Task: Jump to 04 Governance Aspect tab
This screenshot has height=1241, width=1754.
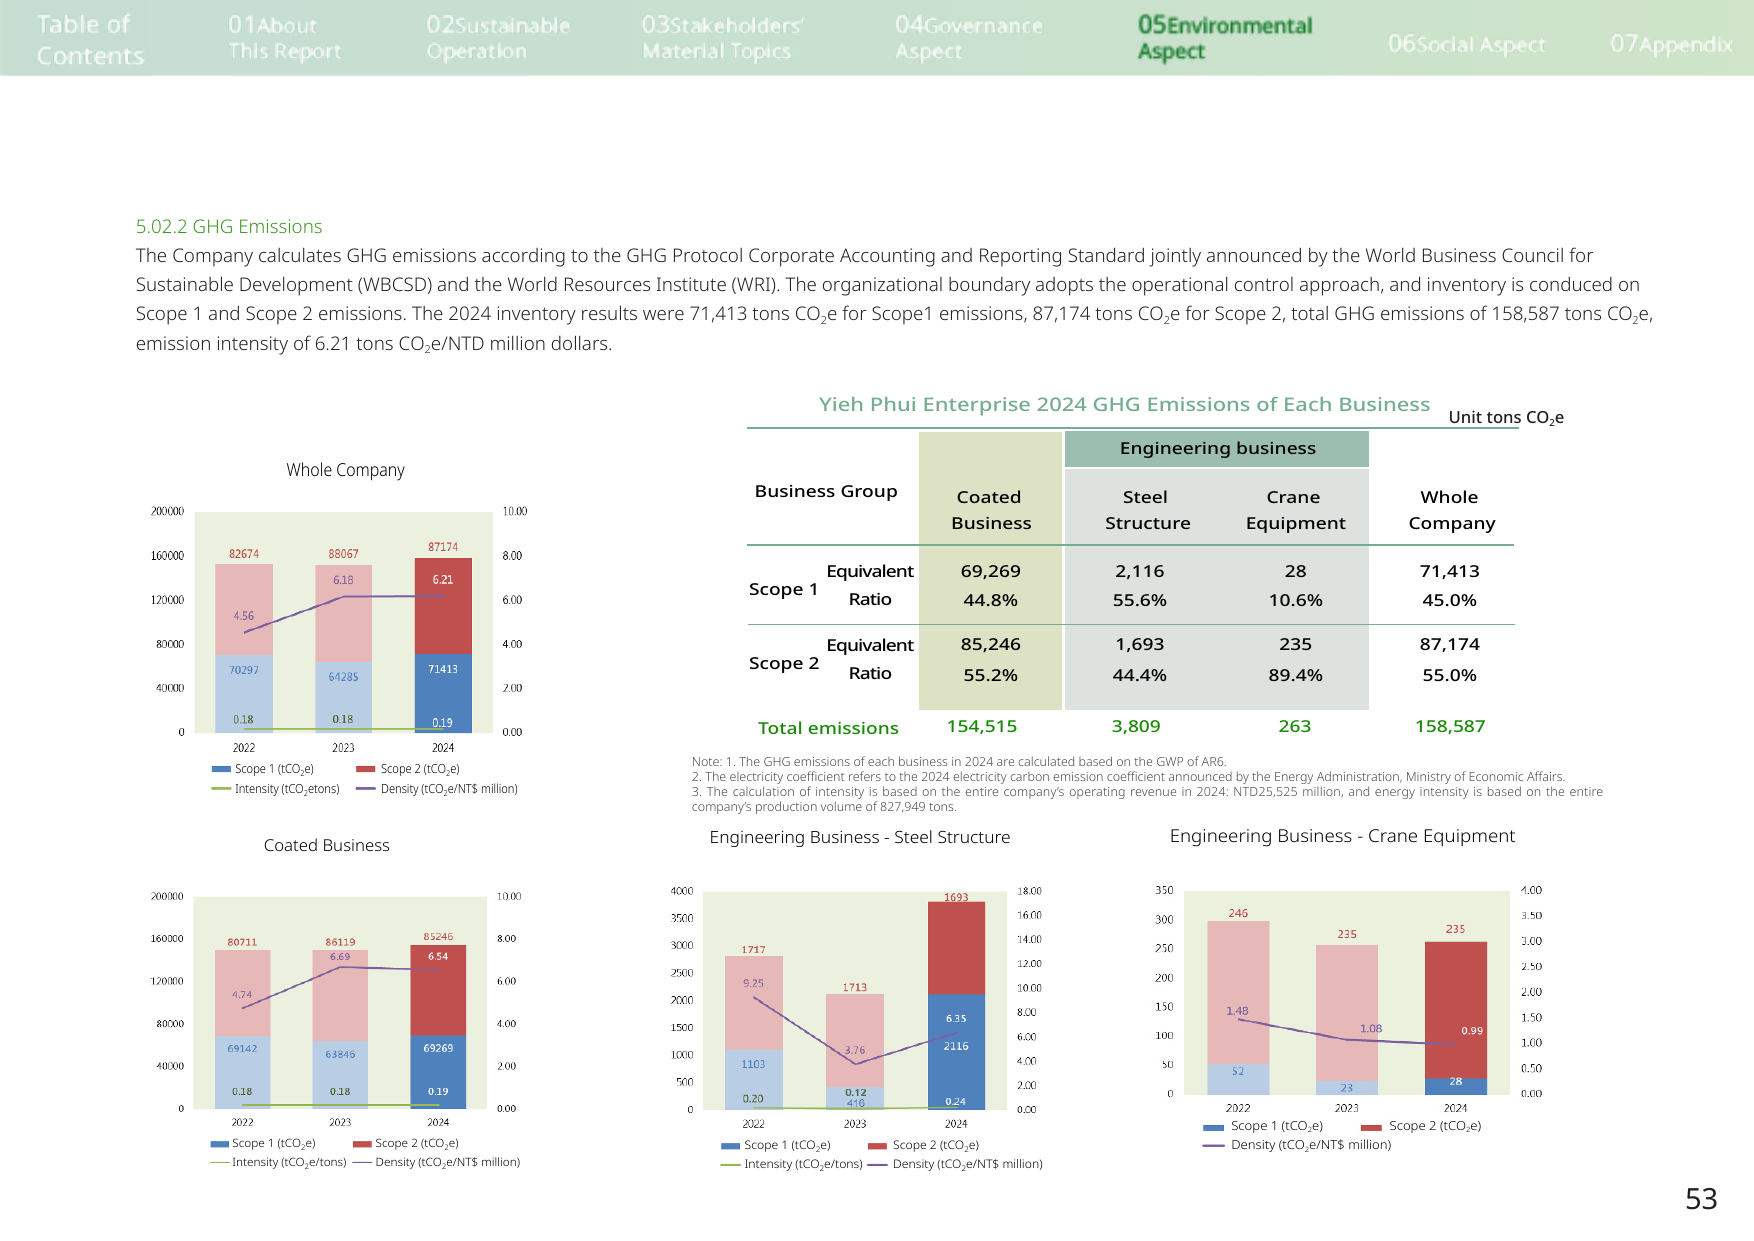Action: pyautogui.click(x=968, y=38)
